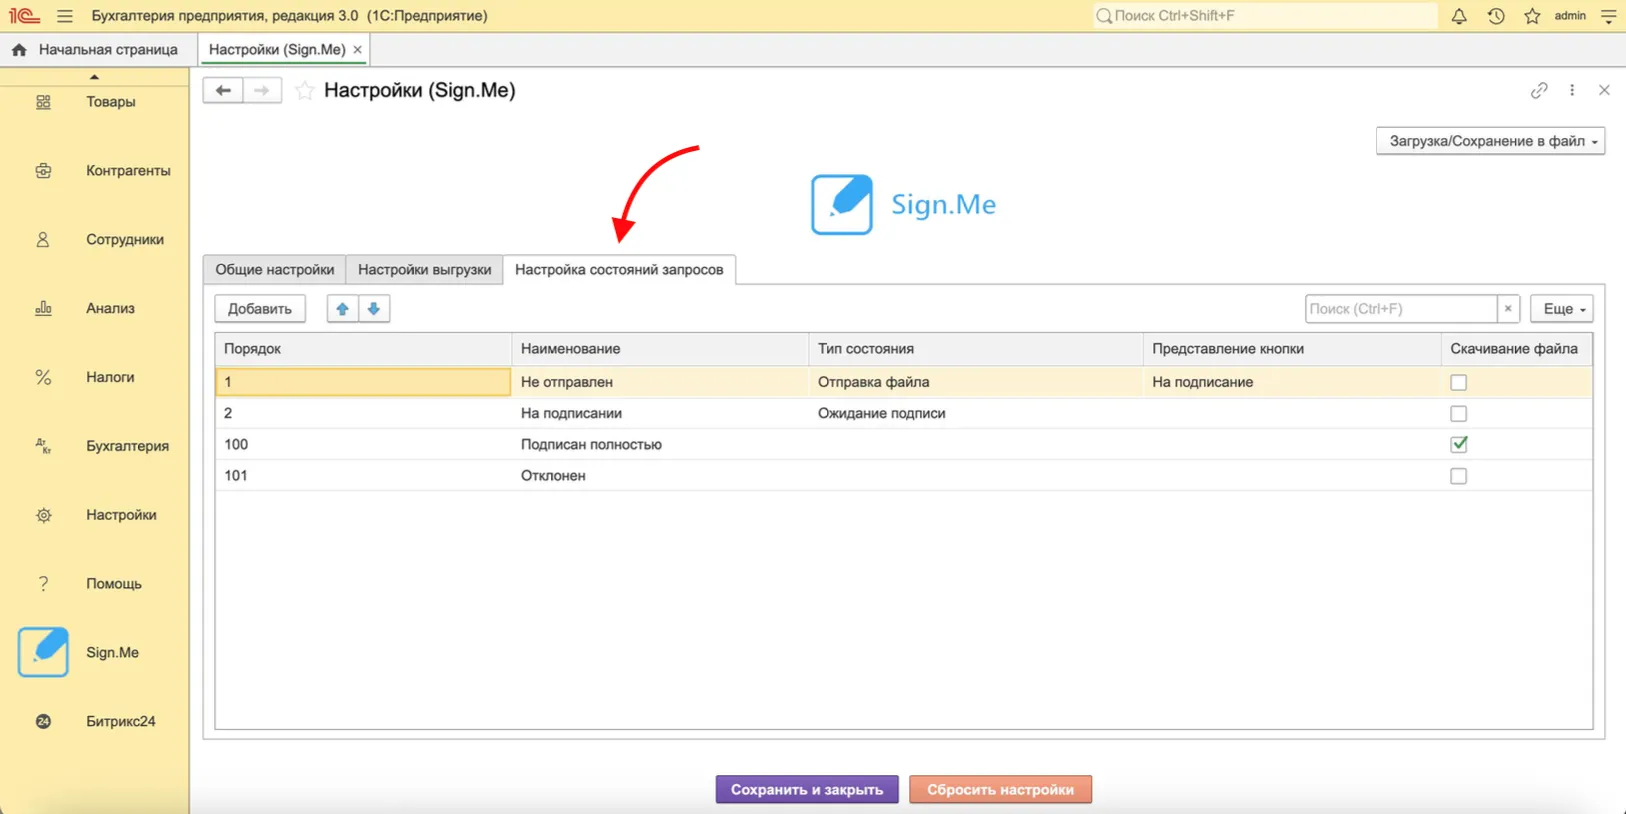
Task: Open the Еще dropdown menu
Action: (x=1562, y=309)
